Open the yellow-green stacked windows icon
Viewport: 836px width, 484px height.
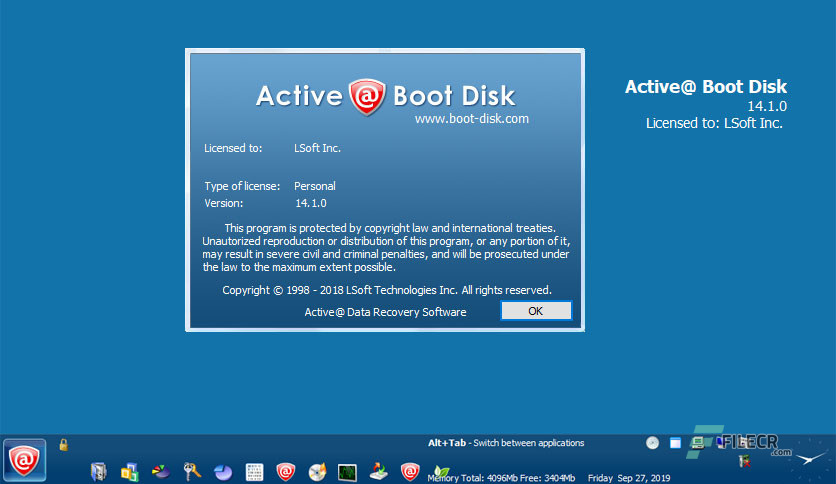pyautogui.click(x=130, y=472)
